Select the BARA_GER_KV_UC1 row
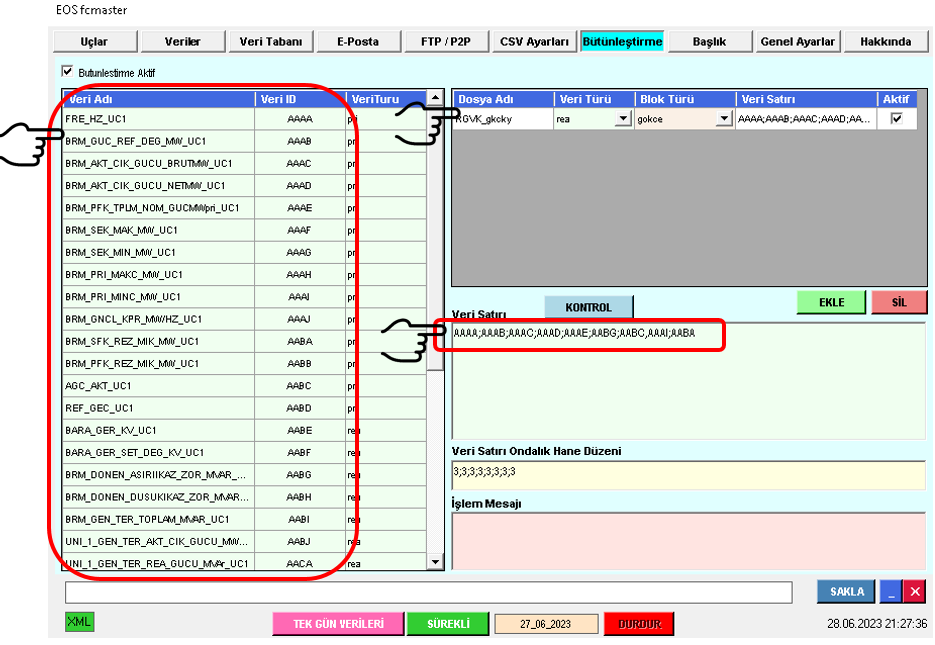Image resolution: width=935 pixels, height=645 pixels. (244, 430)
